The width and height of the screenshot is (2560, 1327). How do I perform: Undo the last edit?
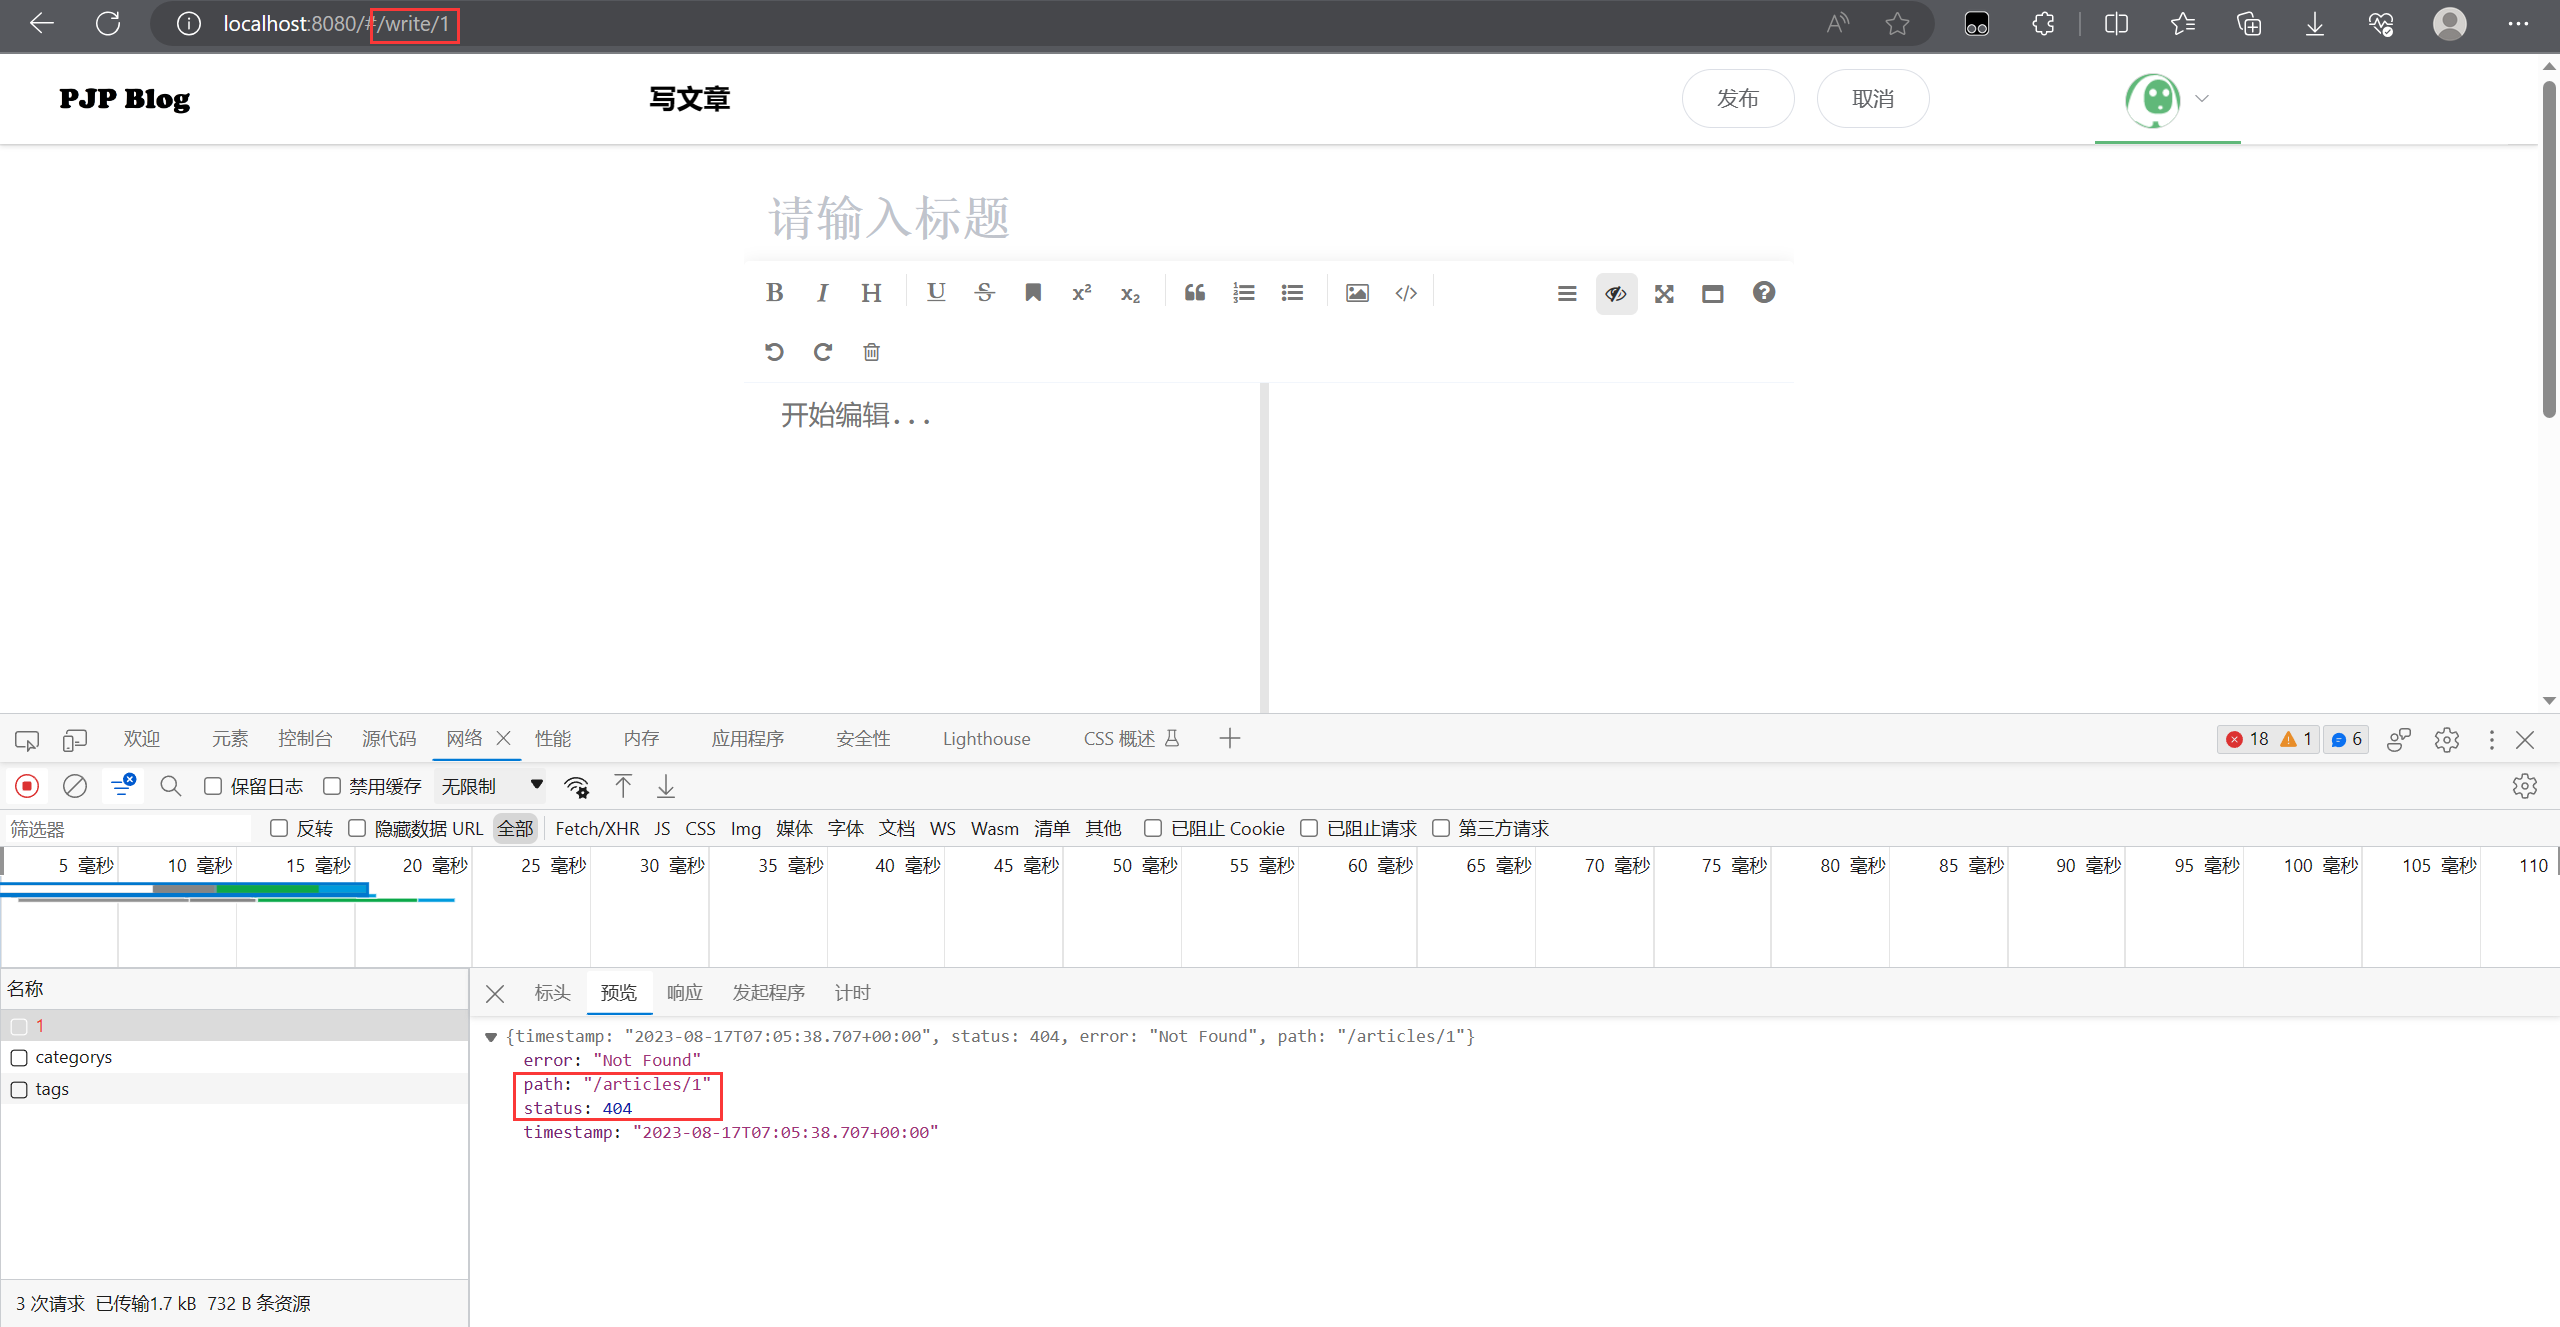coord(773,351)
